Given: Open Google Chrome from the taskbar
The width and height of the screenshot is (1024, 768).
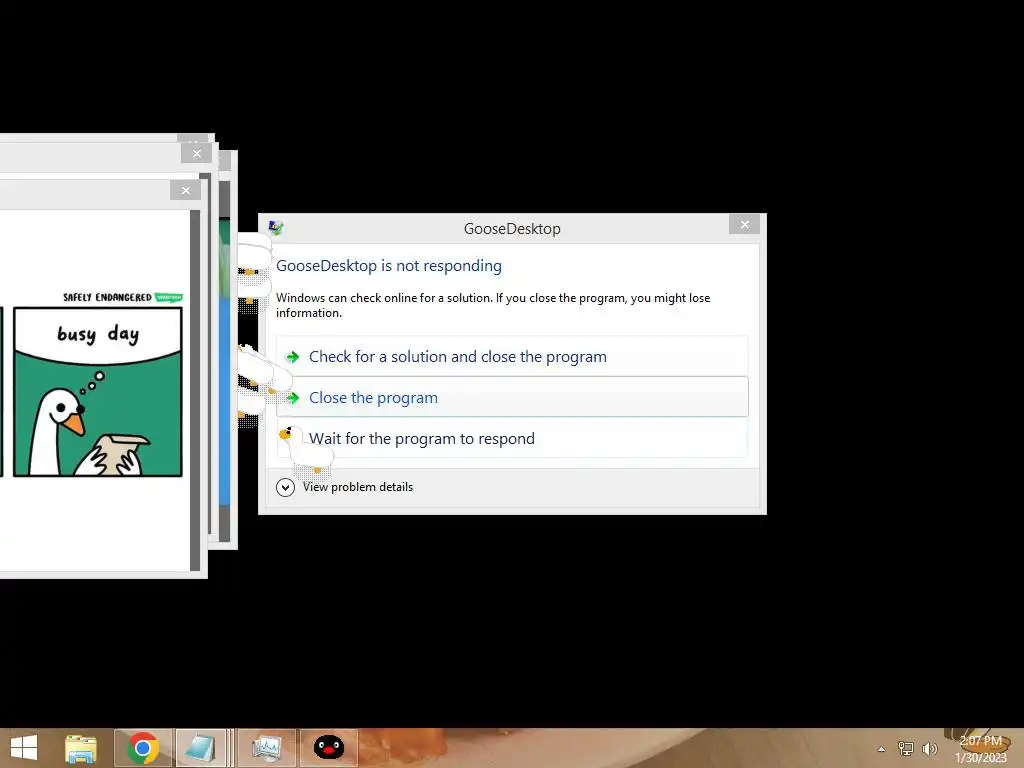Looking at the screenshot, I should tap(143, 748).
